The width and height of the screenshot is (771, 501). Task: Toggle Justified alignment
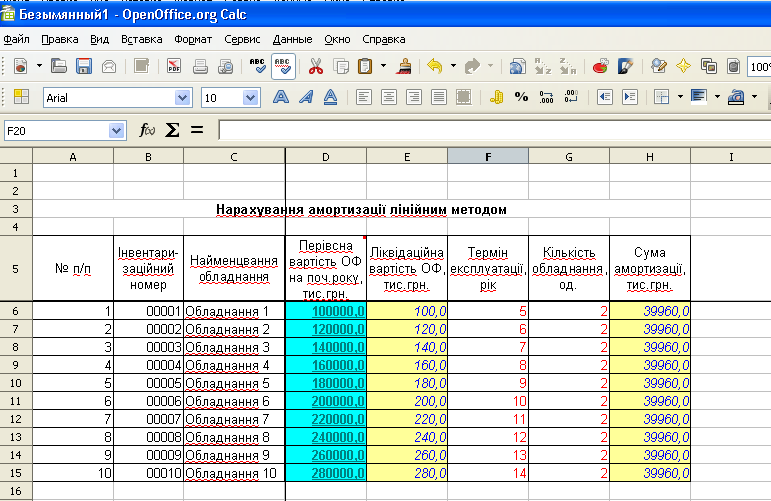pyautogui.click(x=439, y=97)
